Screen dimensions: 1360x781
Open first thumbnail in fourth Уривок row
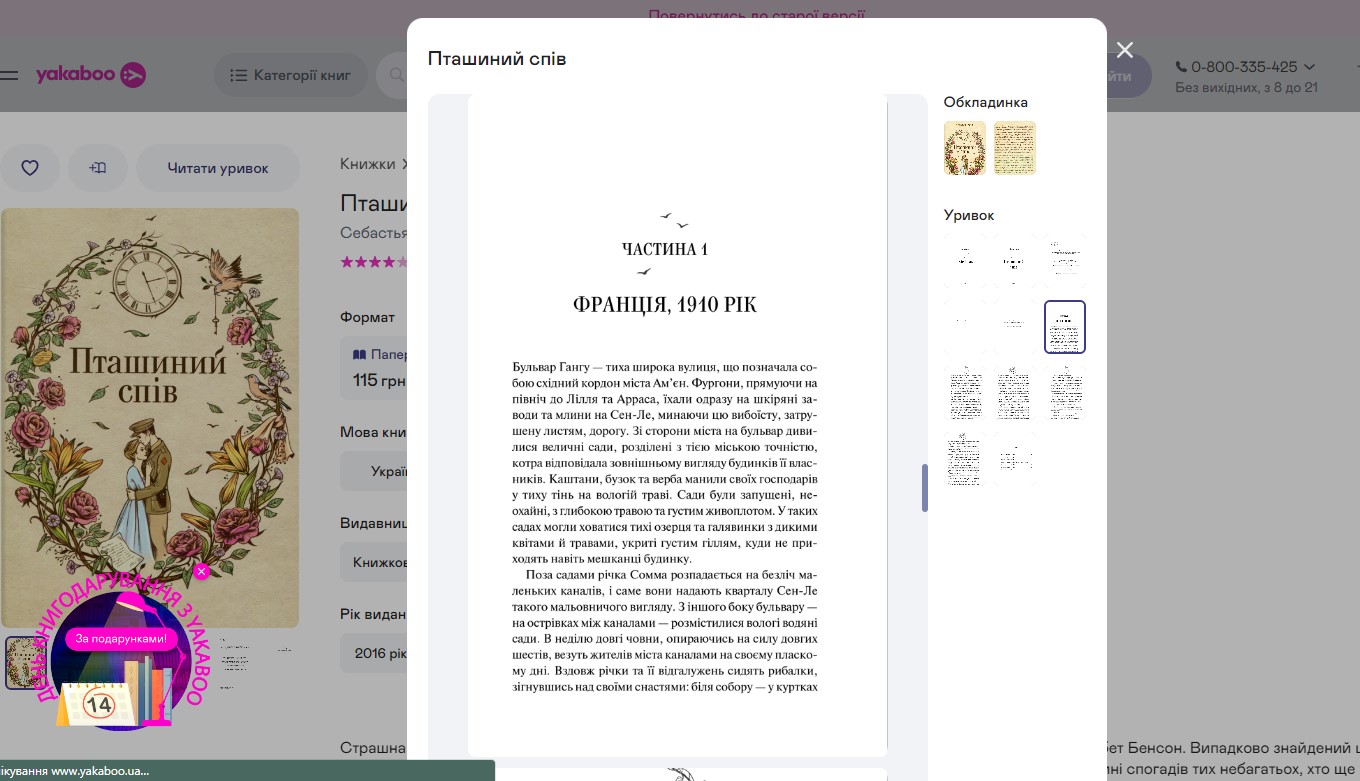[965, 459]
